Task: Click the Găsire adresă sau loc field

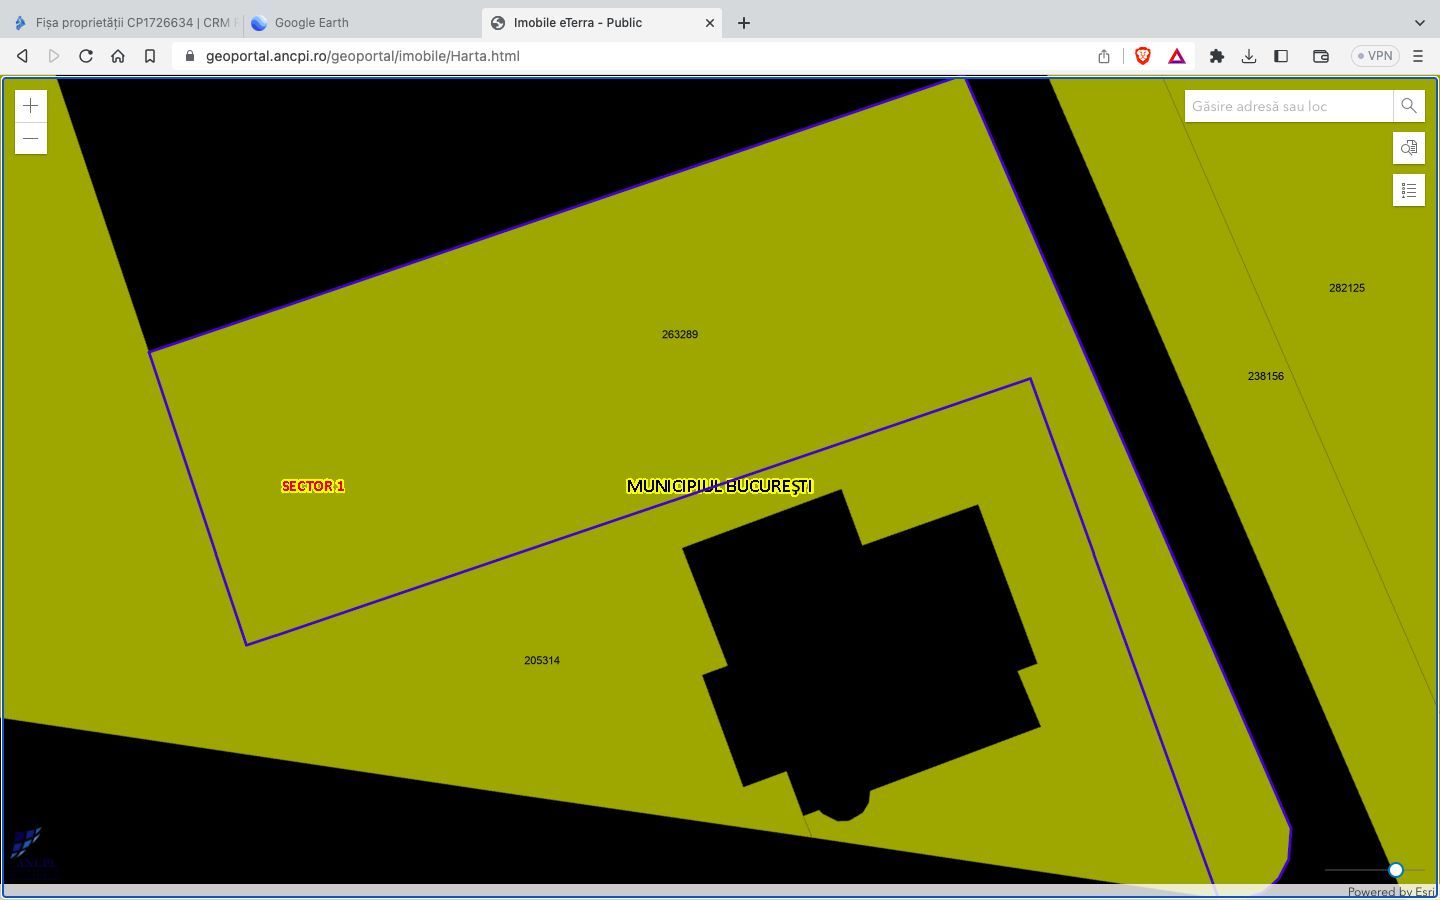Action: (1288, 106)
